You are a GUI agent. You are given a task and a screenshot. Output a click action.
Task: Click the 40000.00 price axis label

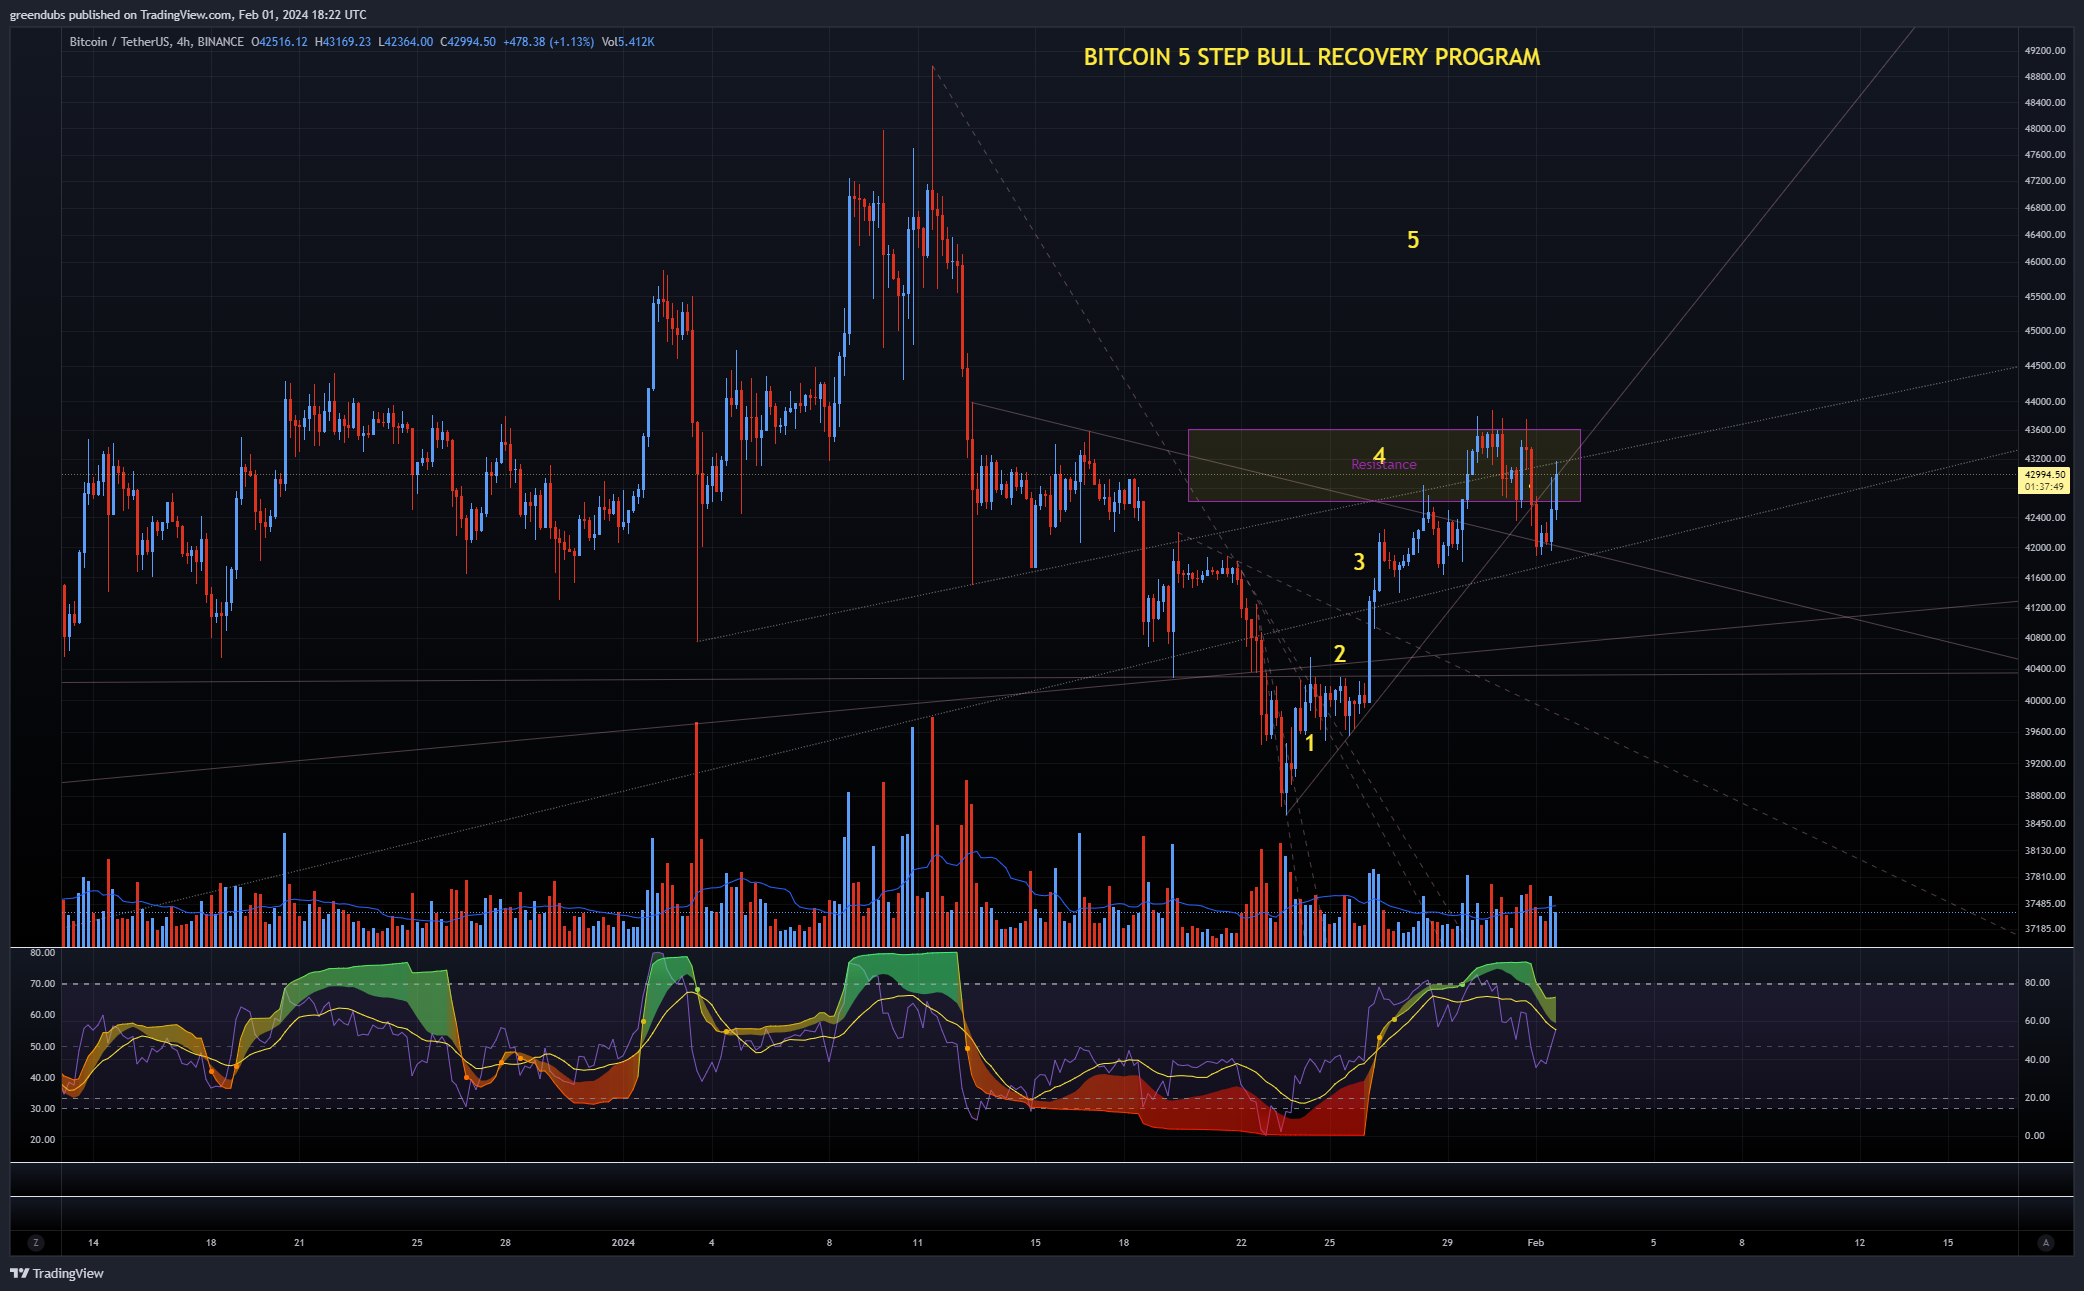tap(2045, 701)
